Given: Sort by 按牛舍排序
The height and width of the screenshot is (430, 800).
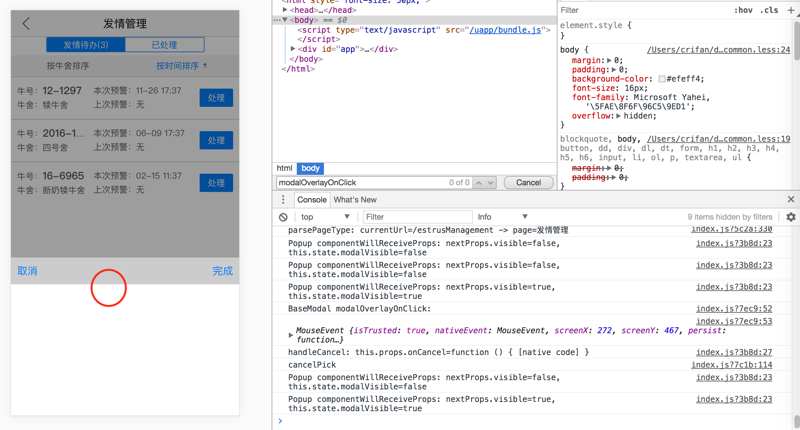Looking at the screenshot, I should click(68, 66).
